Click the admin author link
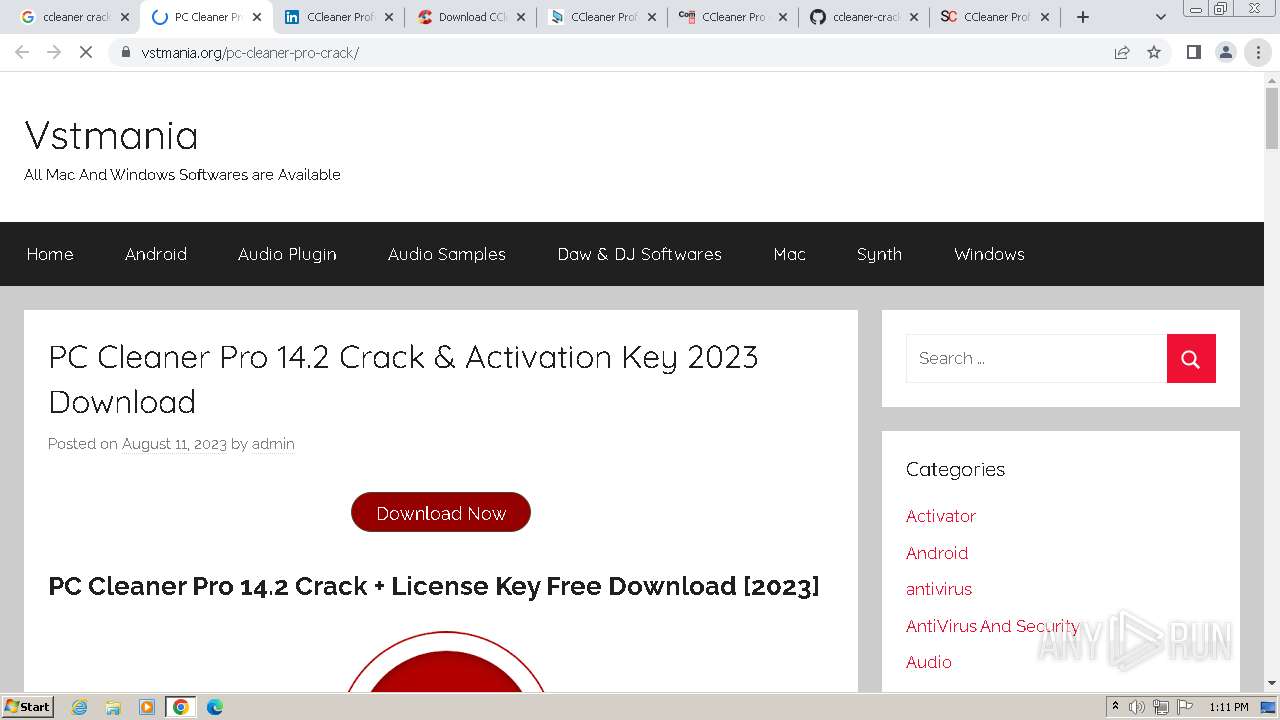This screenshot has height=720, width=1280. tap(273, 444)
